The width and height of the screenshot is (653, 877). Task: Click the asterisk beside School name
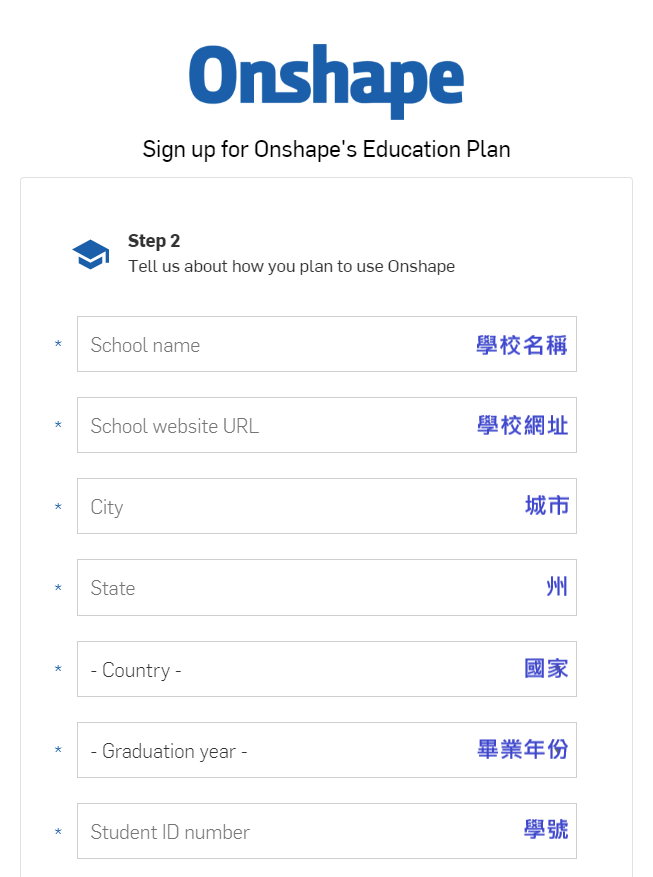(x=58, y=344)
